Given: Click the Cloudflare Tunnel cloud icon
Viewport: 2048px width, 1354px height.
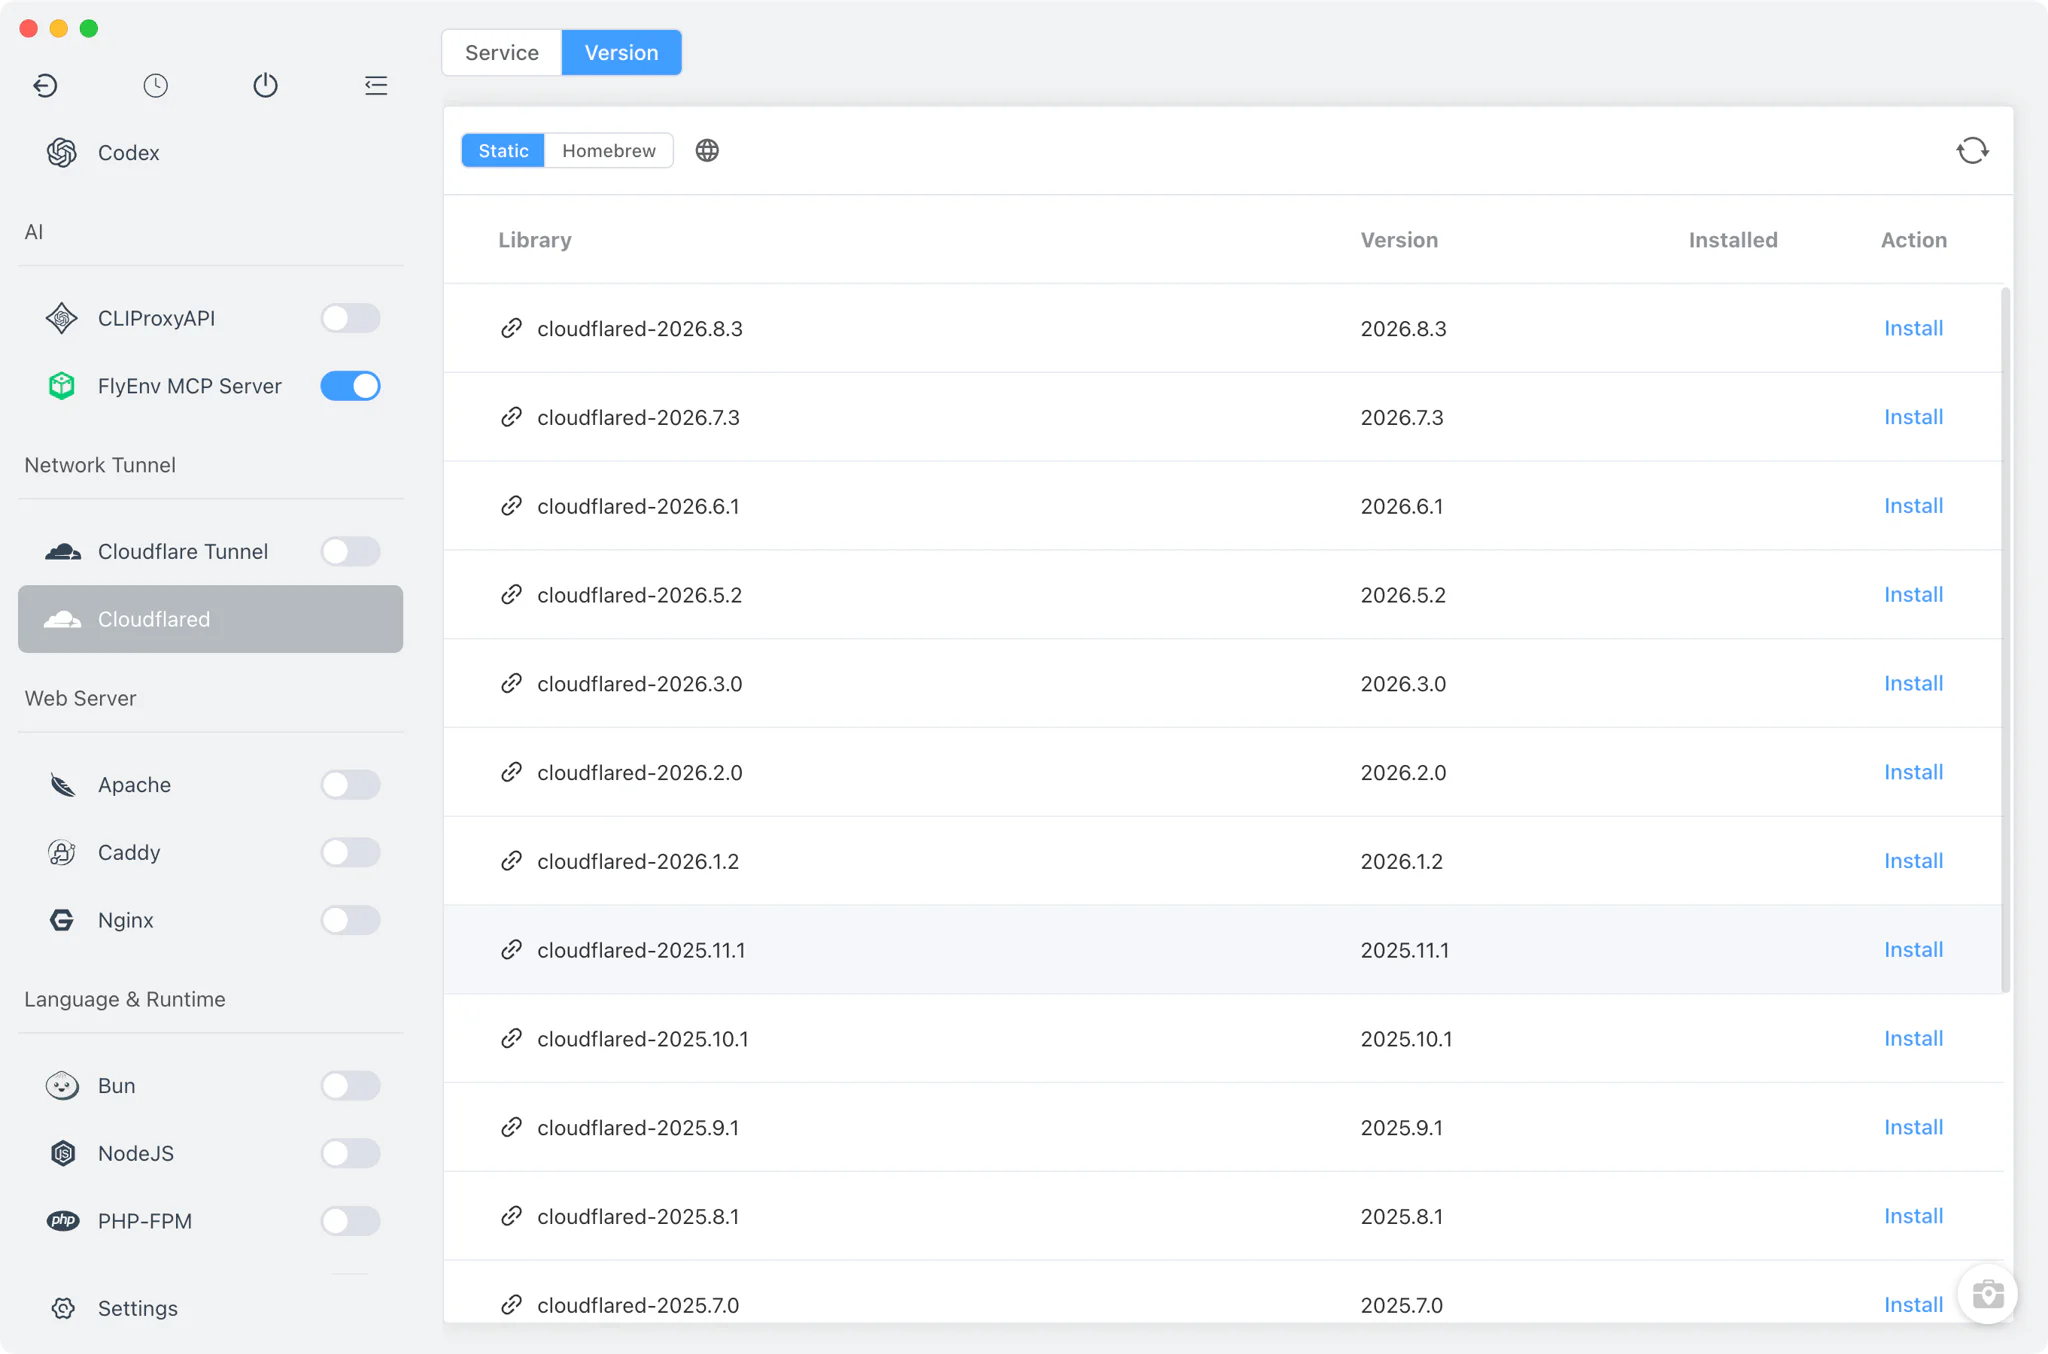Looking at the screenshot, I should (63, 552).
